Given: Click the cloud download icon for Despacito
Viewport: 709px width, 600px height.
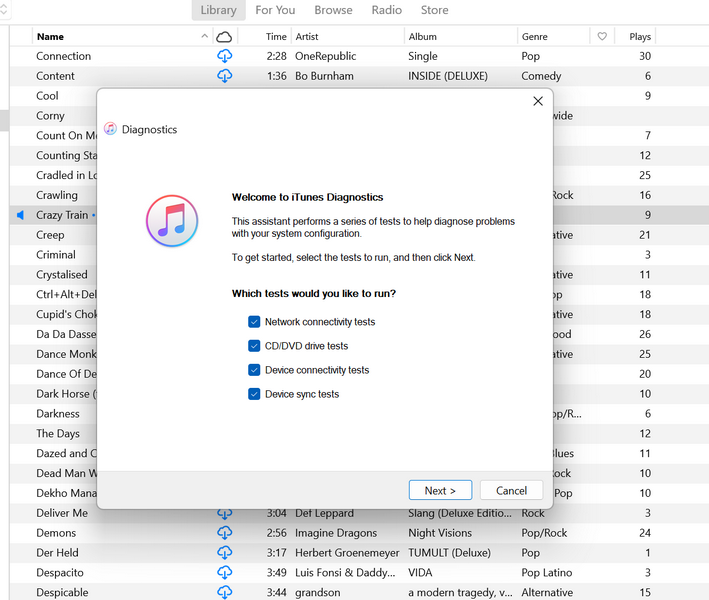Looking at the screenshot, I should point(224,573).
